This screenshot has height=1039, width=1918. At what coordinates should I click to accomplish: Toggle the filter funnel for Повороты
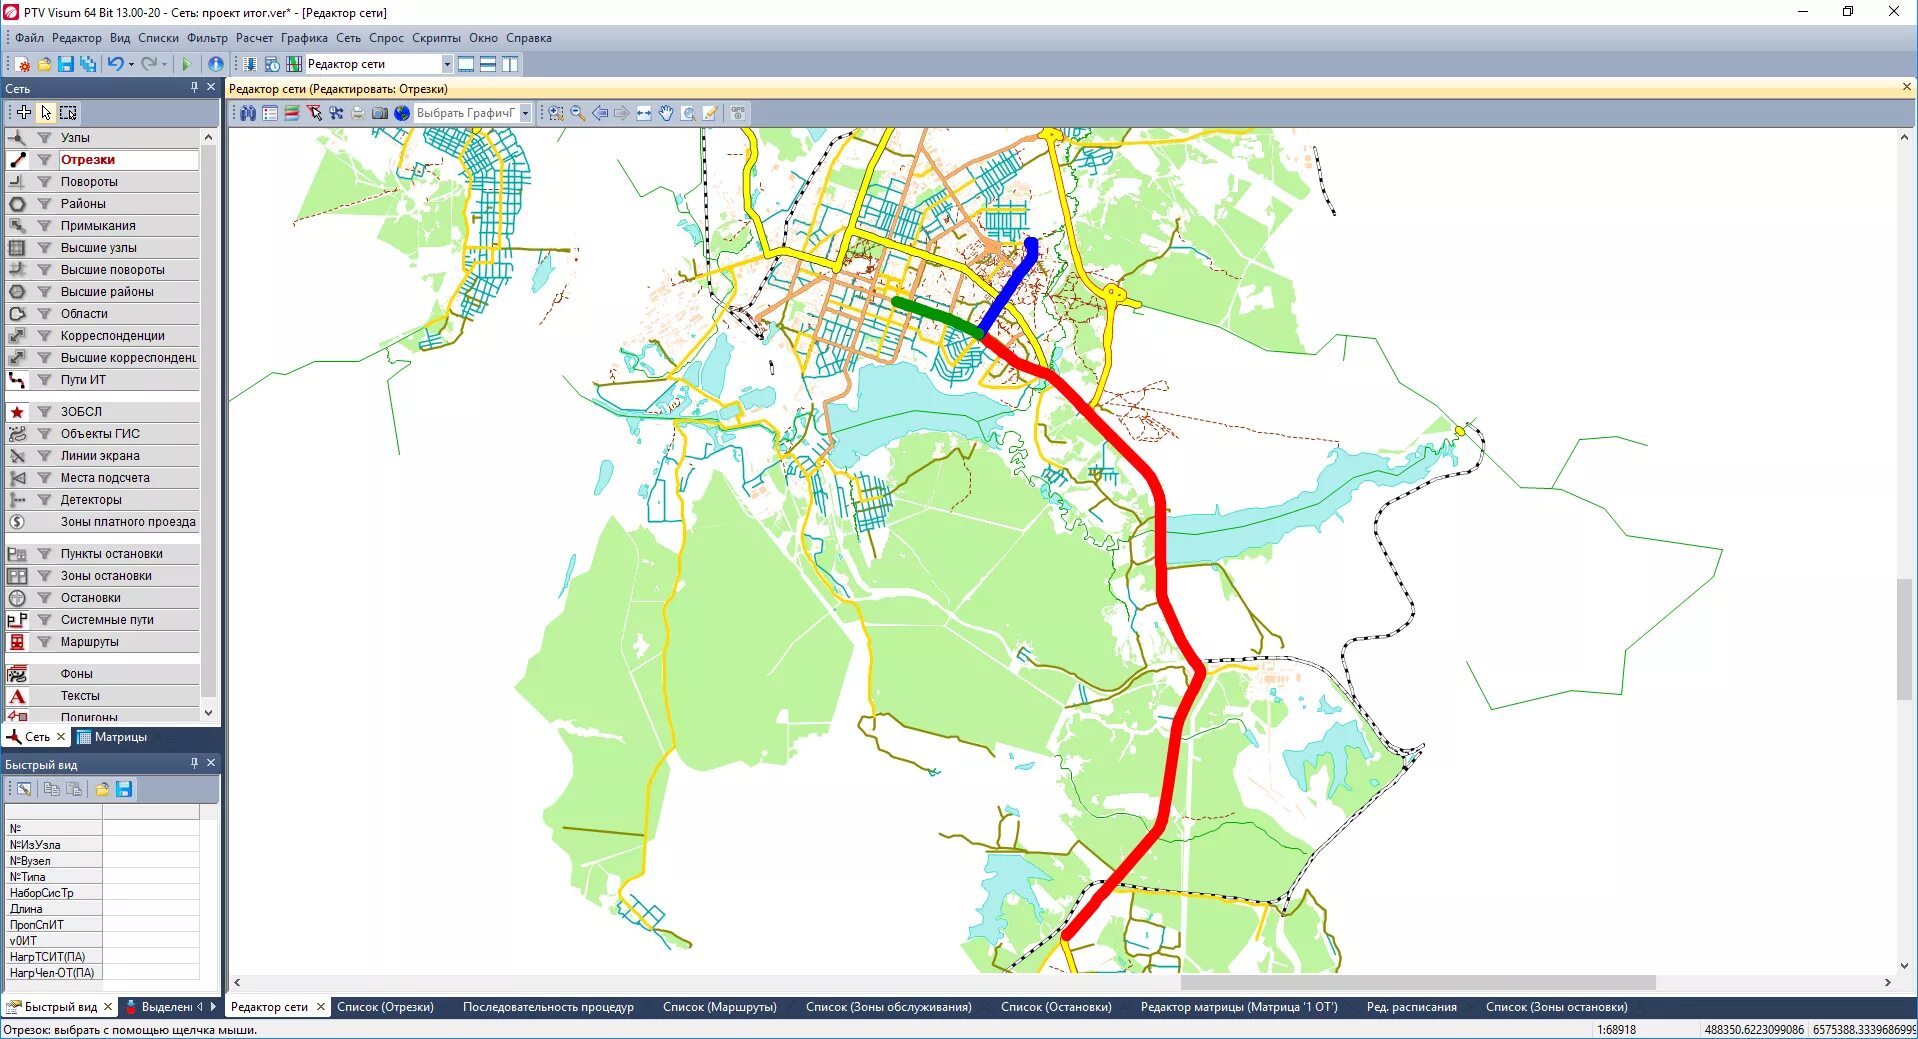(x=44, y=182)
